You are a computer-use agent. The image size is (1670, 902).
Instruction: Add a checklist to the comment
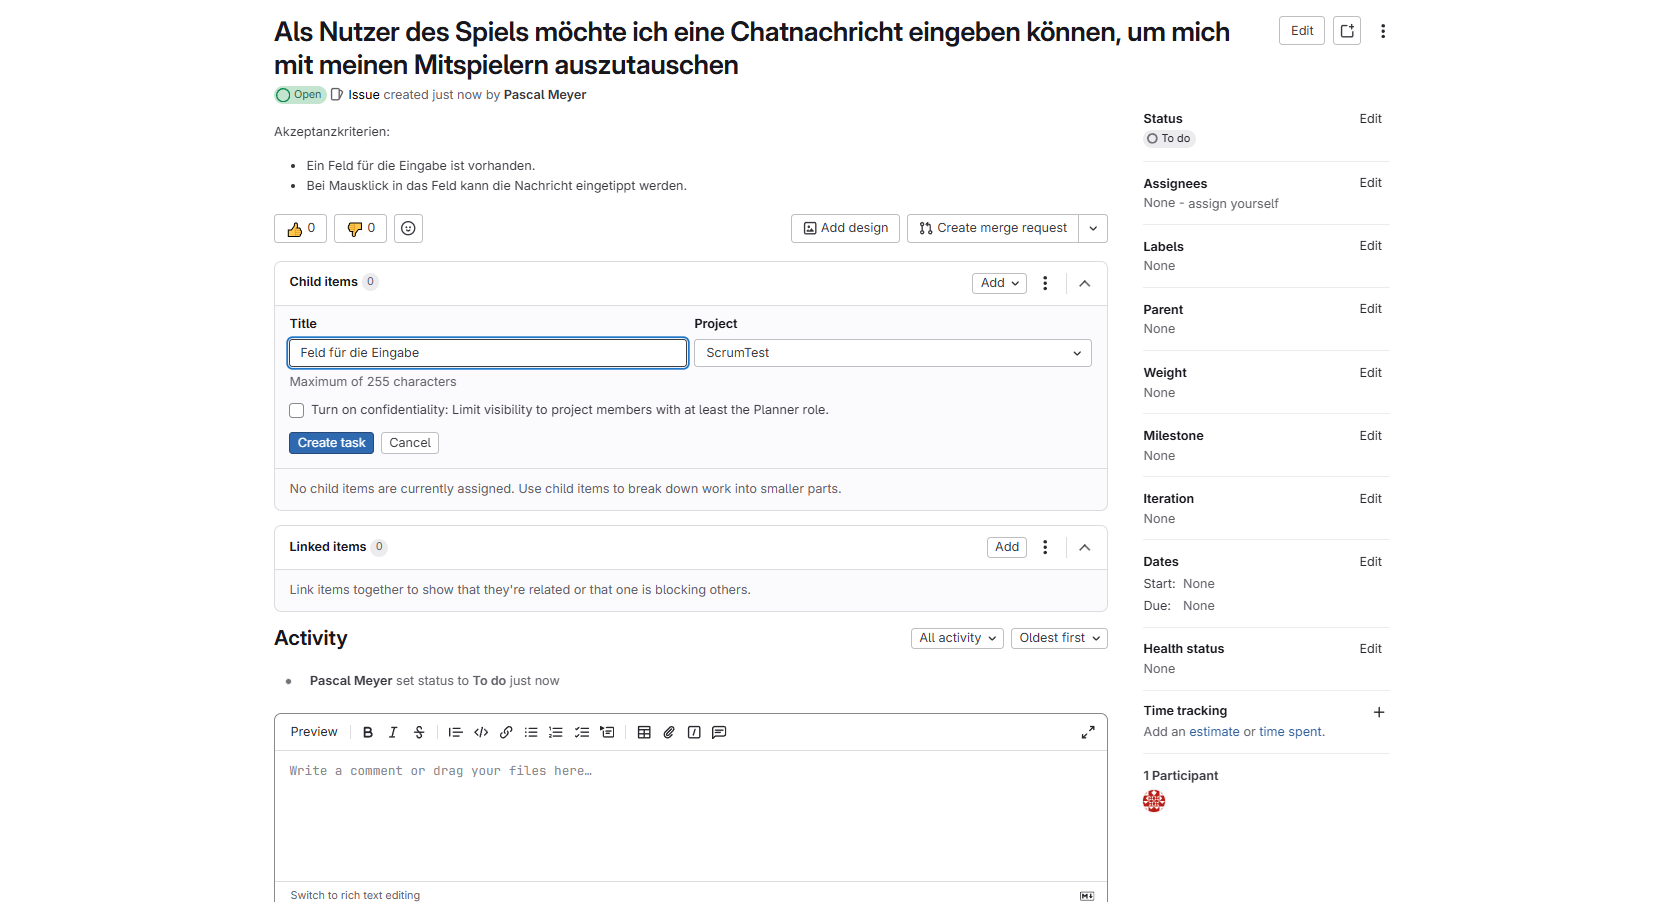(581, 732)
